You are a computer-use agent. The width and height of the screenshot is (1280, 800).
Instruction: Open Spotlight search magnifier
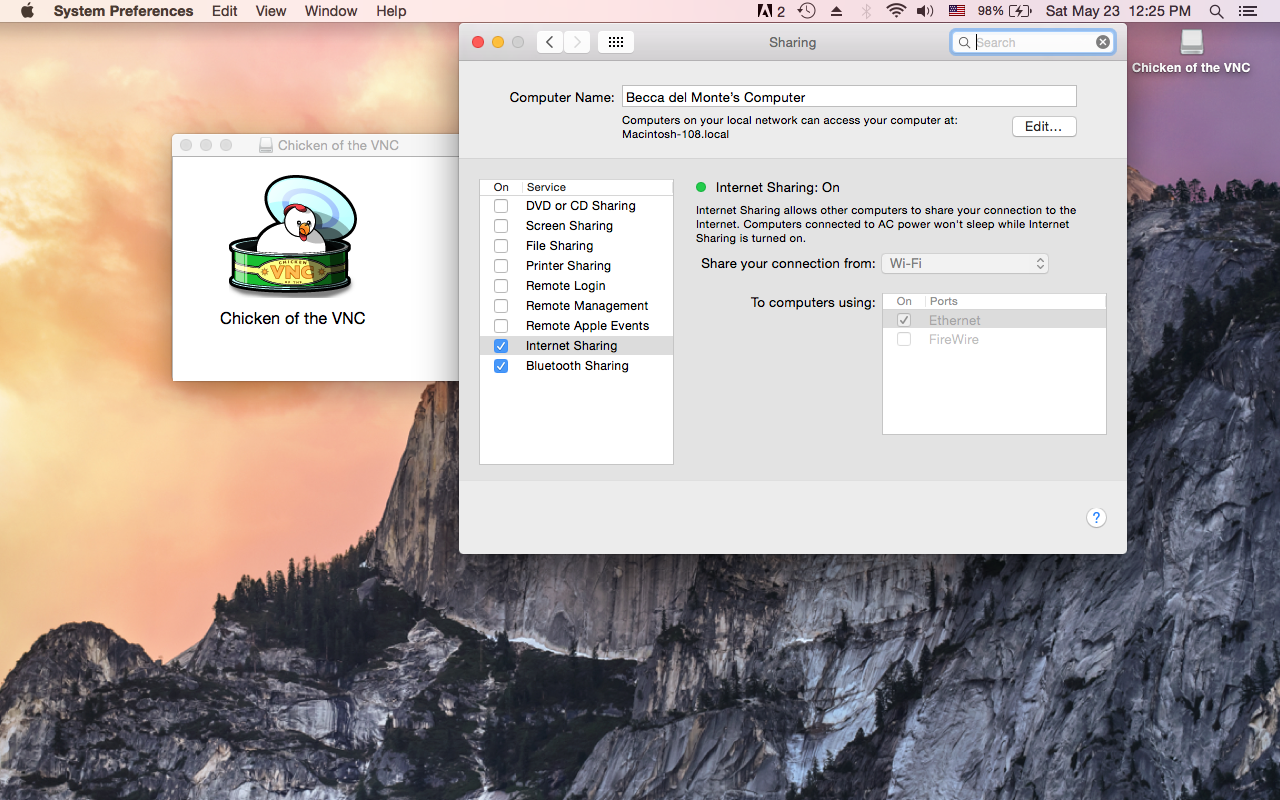tap(1216, 11)
